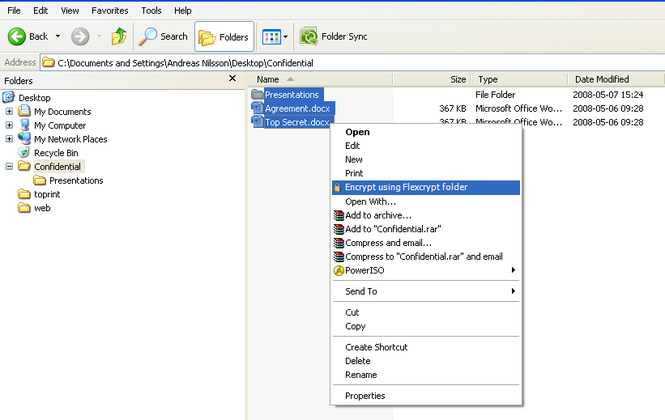Select the Agreement.docx file
The width and height of the screenshot is (665, 420).
point(297,108)
